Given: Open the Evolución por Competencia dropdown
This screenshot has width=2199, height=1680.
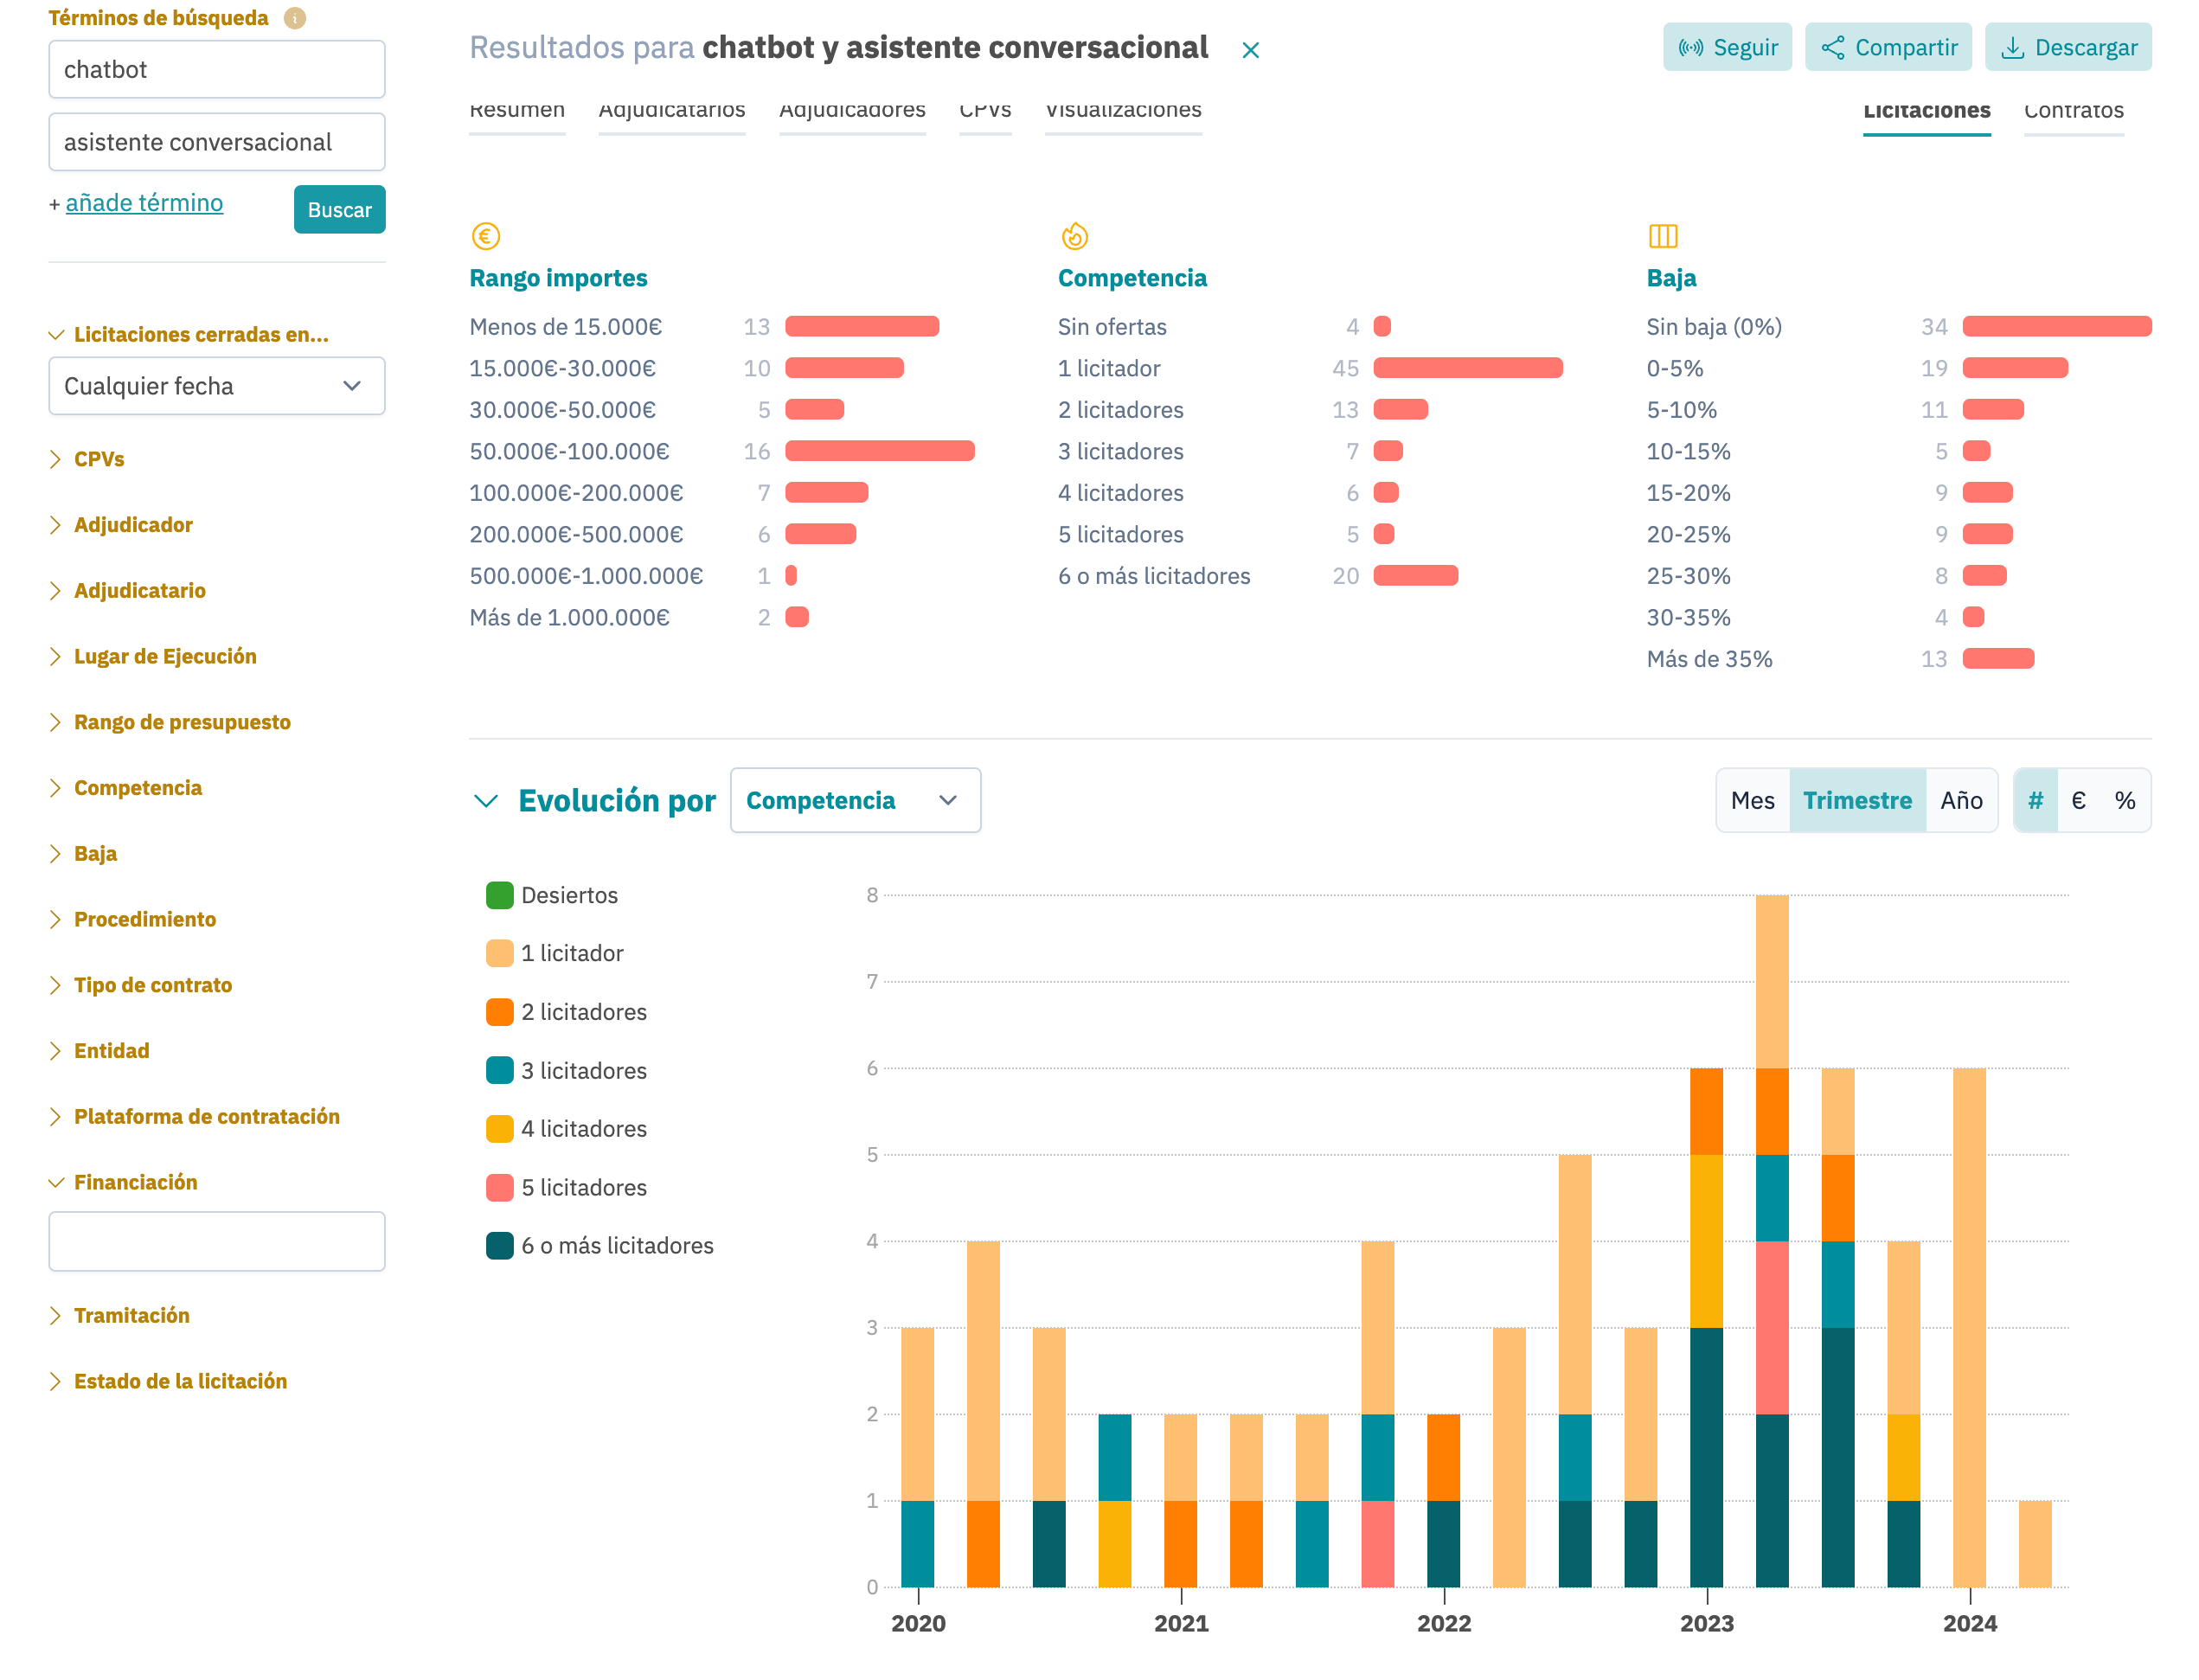Looking at the screenshot, I should pyautogui.click(x=854, y=800).
